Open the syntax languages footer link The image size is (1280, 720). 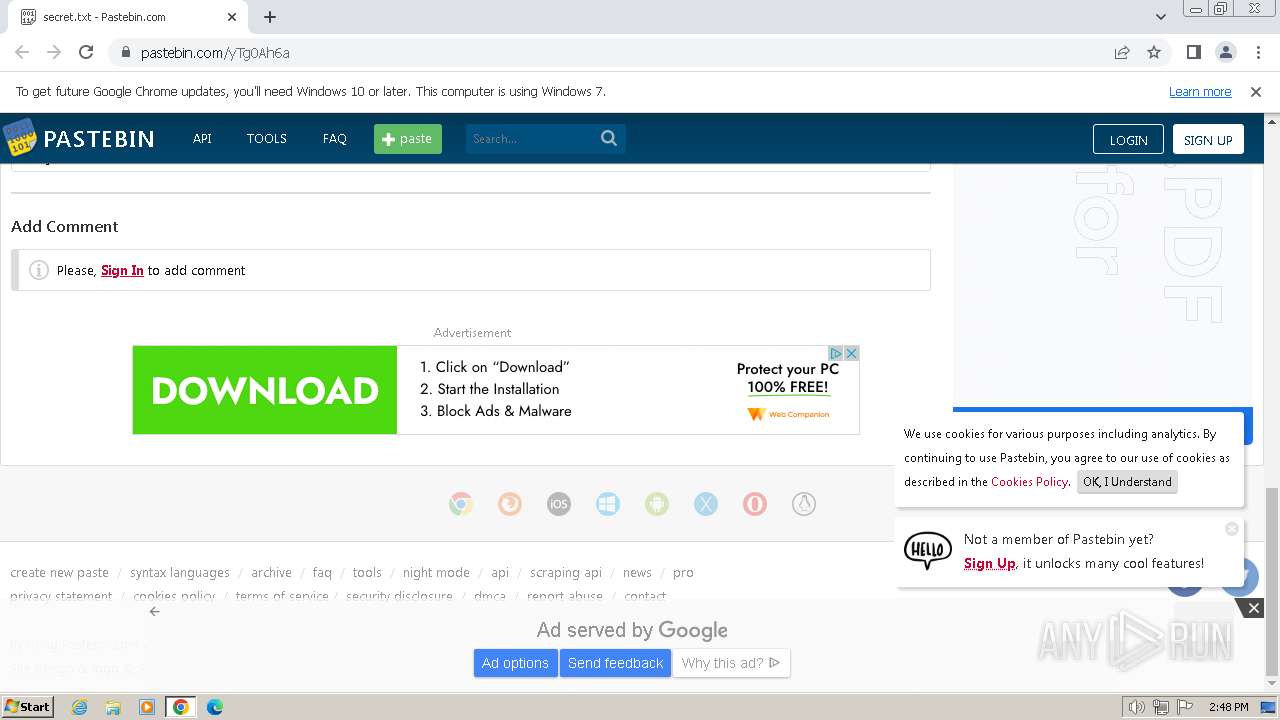point(180,572)
